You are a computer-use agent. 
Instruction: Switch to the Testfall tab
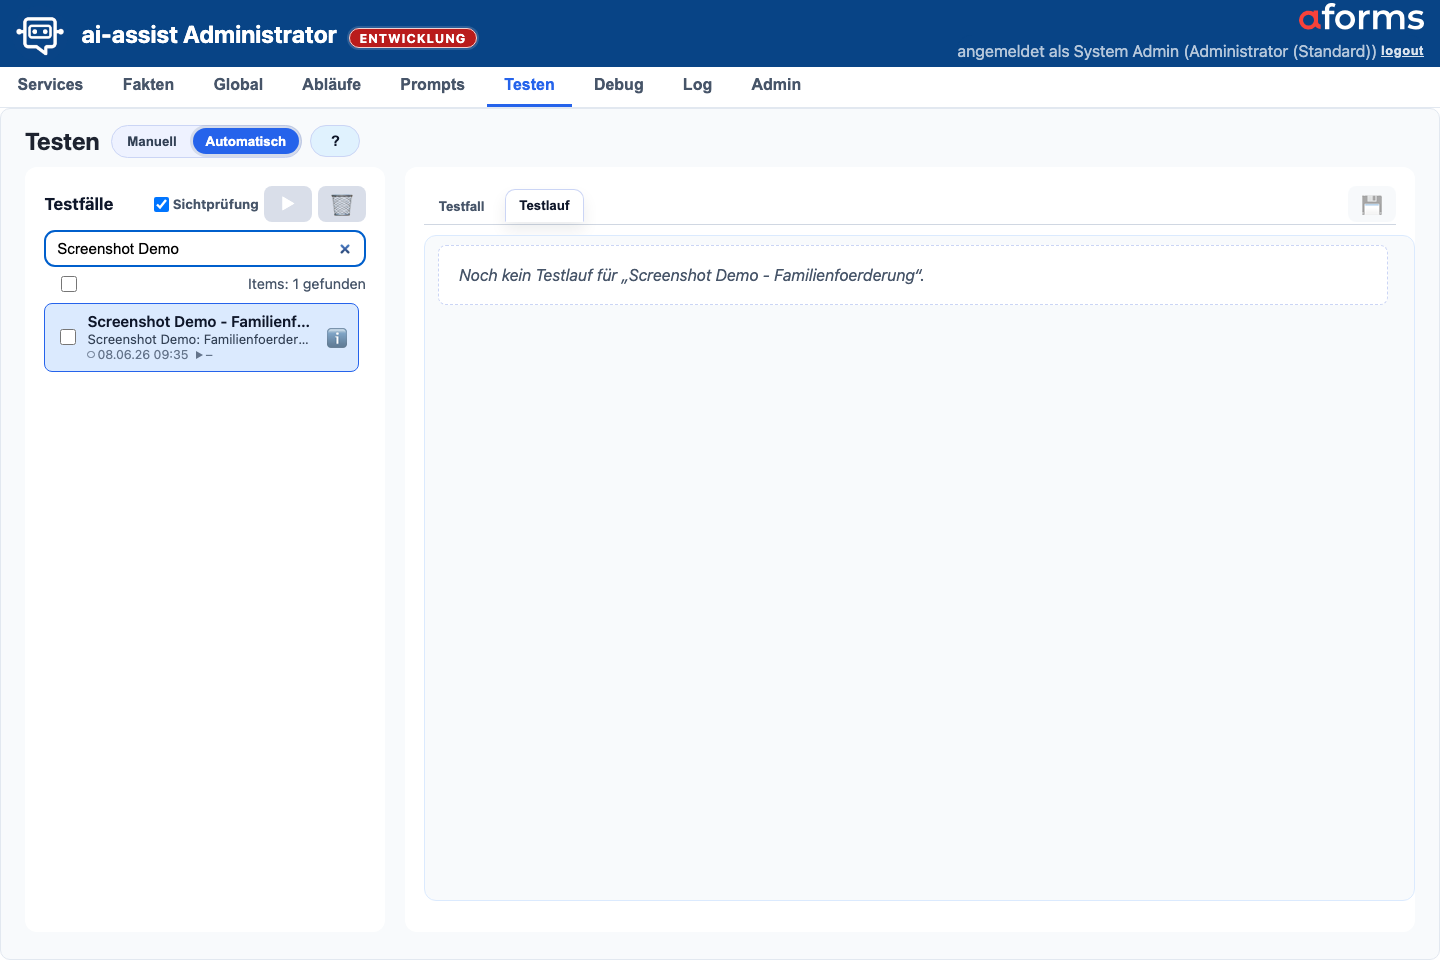(x=461, y=206)
